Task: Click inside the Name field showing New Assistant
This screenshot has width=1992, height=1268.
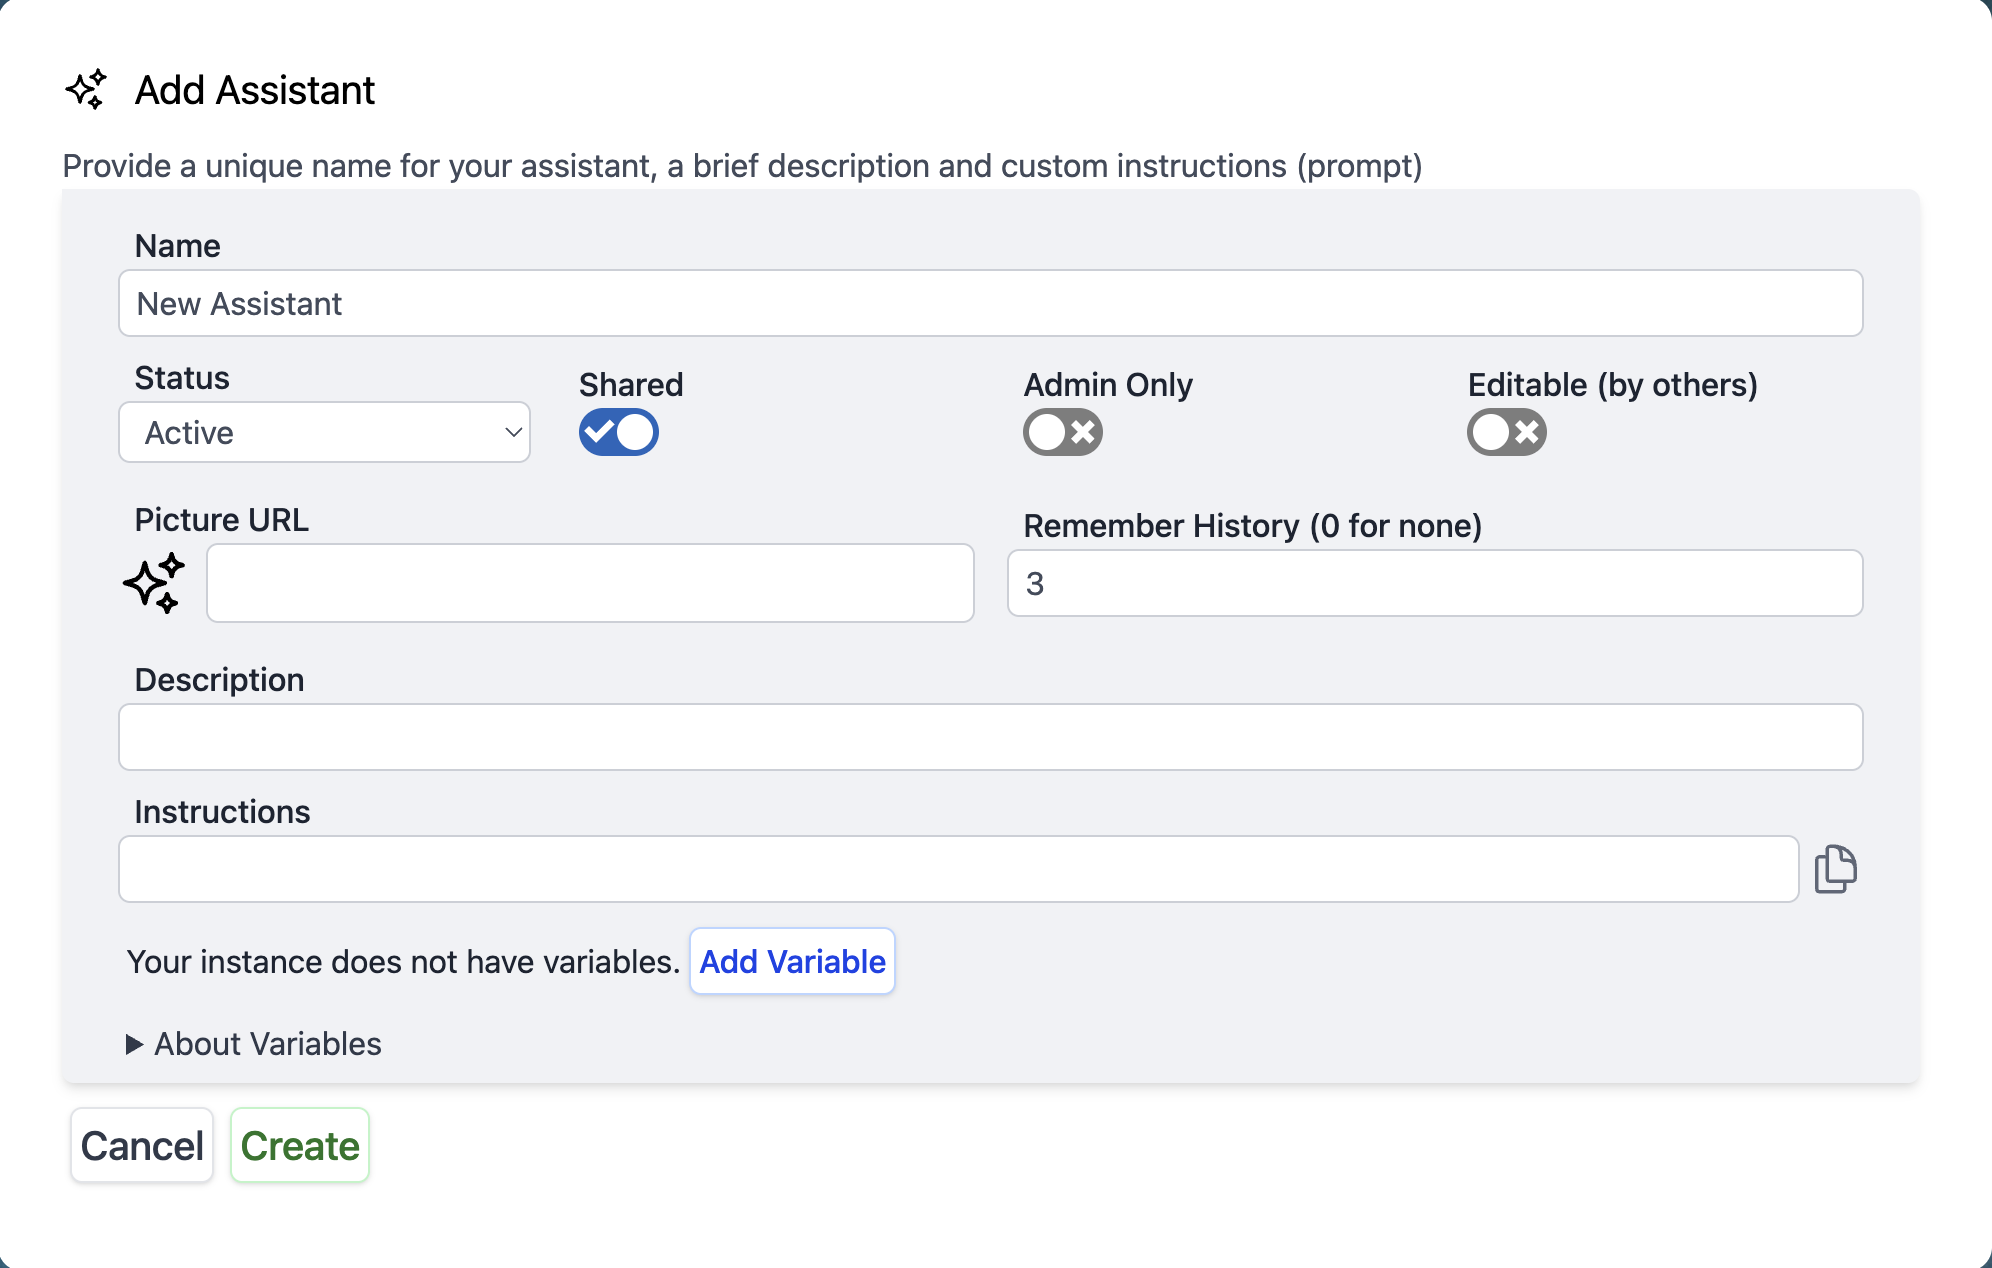Action: [x=990, y=303]
